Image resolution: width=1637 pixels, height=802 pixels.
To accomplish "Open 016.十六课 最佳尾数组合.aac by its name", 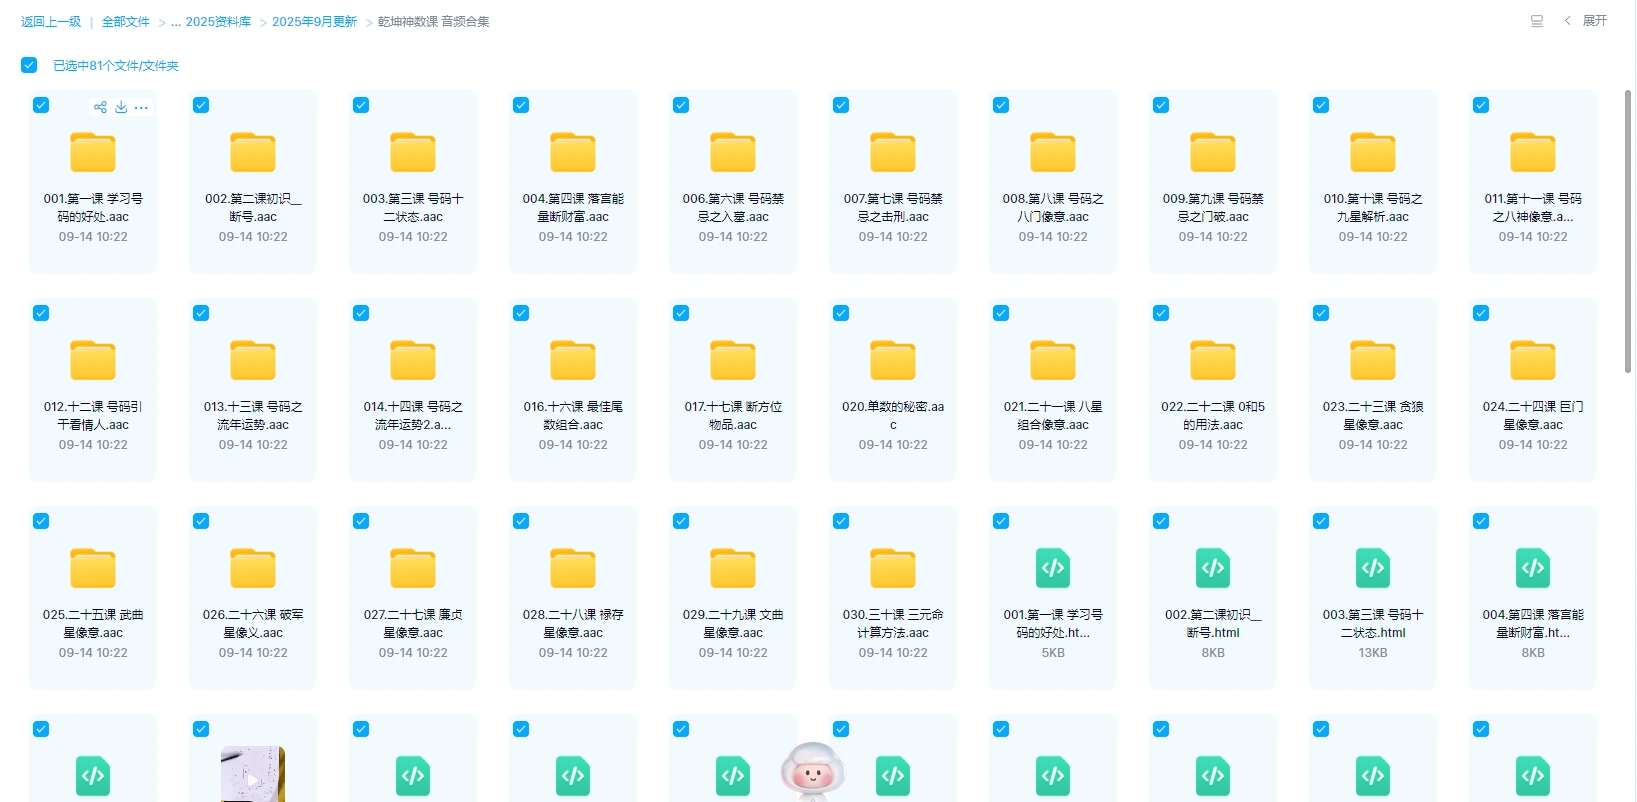I will (573, 415).
